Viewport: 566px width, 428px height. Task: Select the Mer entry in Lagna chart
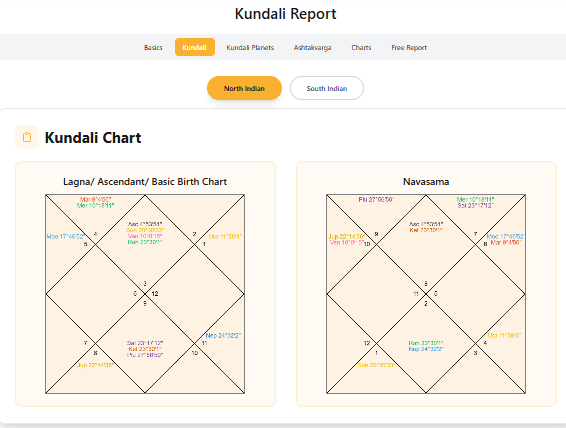95,205
